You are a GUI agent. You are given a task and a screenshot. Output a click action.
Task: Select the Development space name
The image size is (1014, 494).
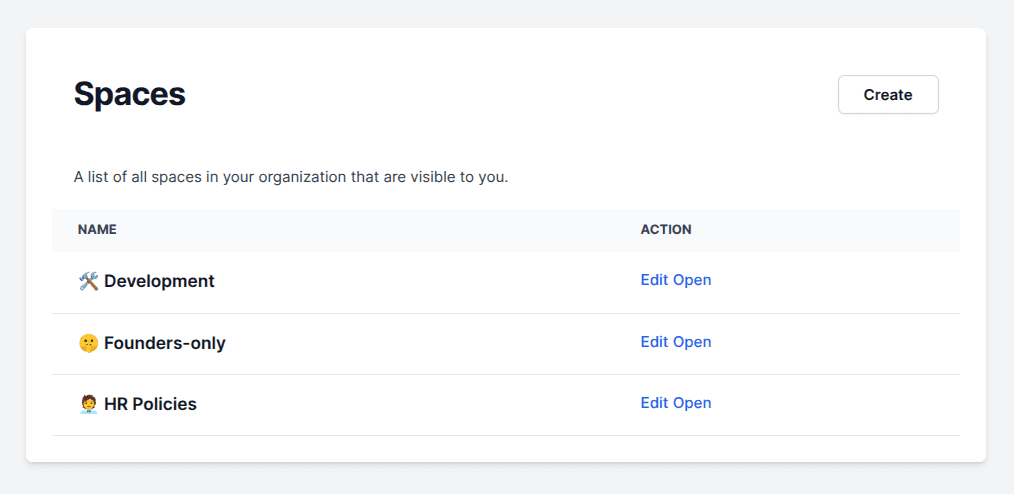tap(159, 282)
